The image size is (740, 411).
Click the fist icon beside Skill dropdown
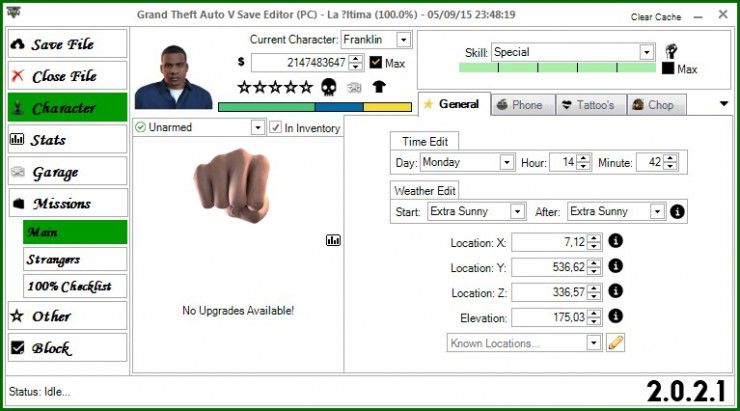pyautogui.click(x=671, y=51)
